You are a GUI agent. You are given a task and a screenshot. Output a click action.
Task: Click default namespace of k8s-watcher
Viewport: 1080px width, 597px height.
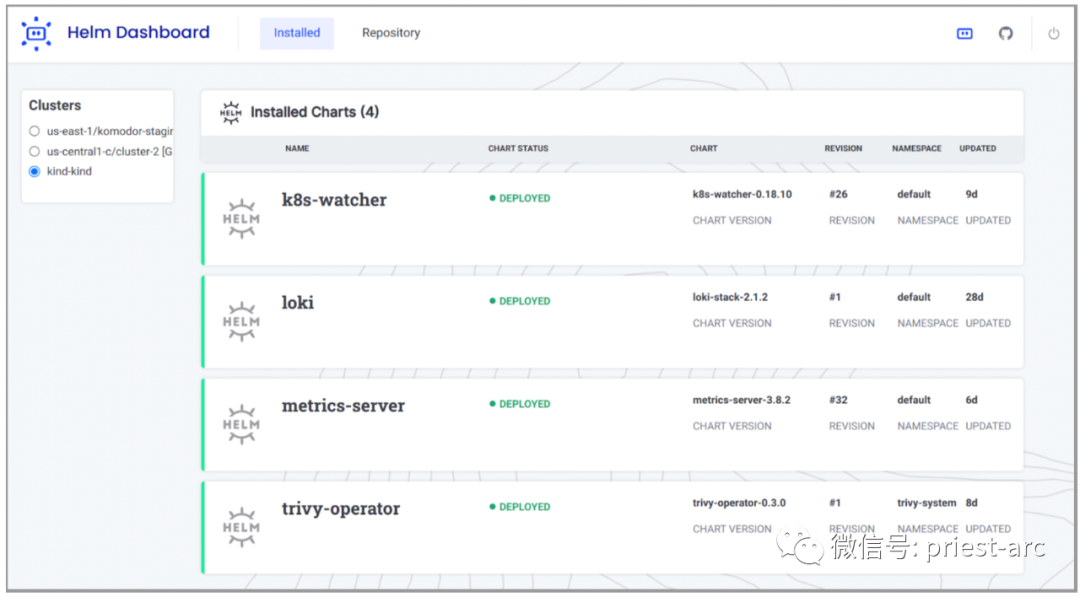point(914,194)
